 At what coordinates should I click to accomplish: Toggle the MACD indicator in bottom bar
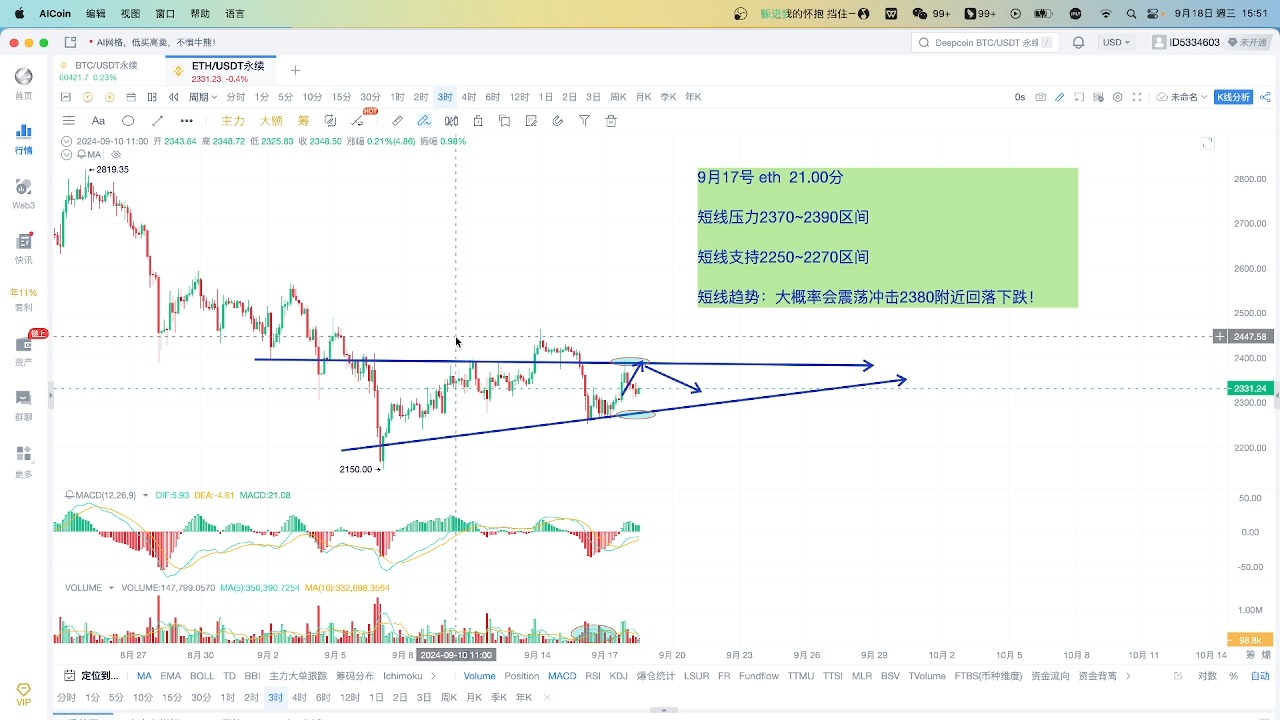[x=562, y=676]
